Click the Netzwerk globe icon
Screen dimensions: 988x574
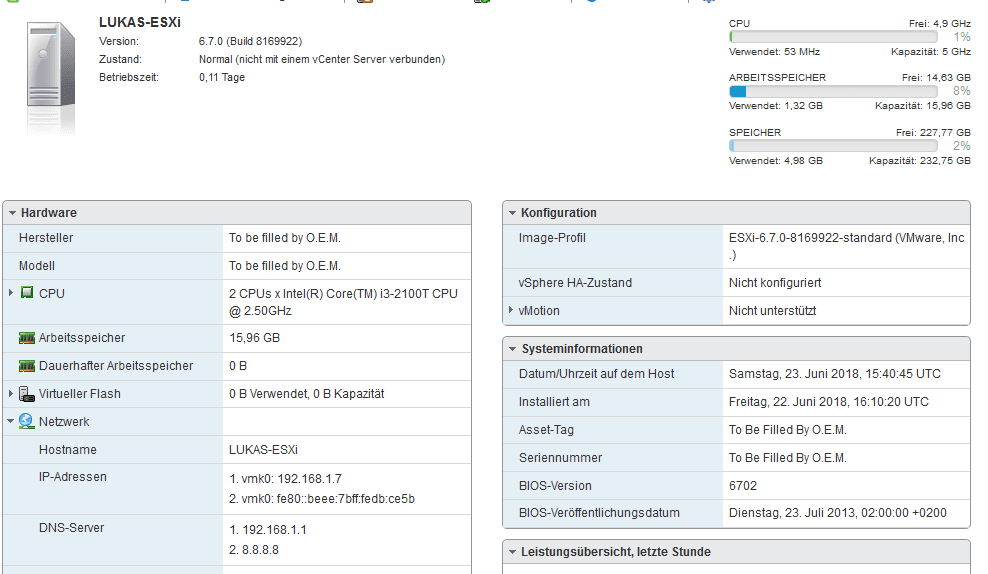(x=26, y=421)
